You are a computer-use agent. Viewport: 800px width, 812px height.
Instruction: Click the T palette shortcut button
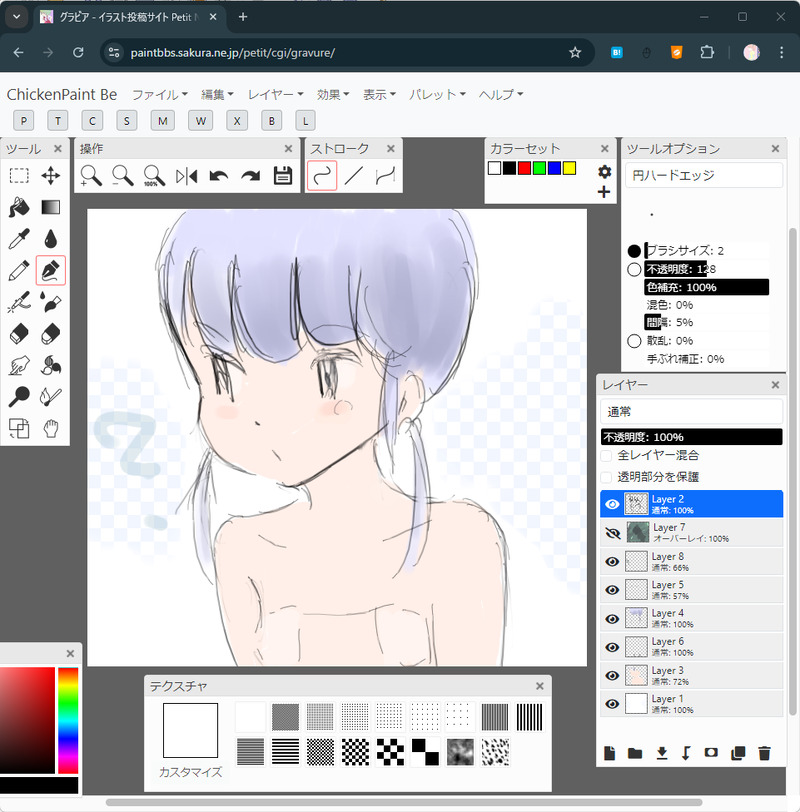(57, 121)
